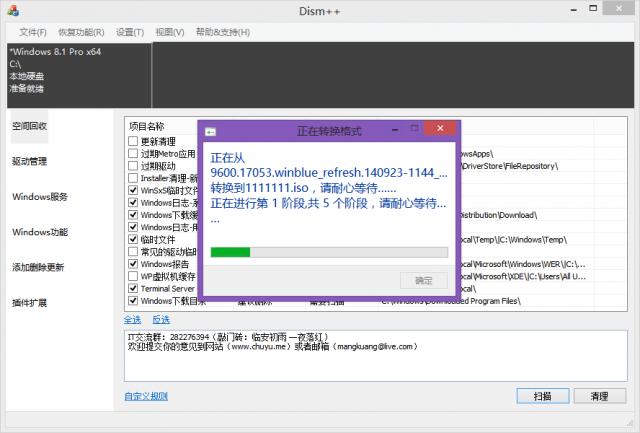Enable the 更新清理 checkbox
The image size is (640, 433).
click(133, 141)
